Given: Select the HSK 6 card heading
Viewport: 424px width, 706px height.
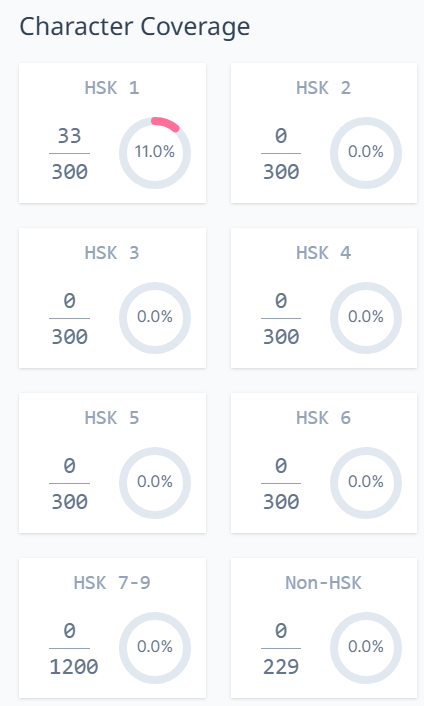Looking at the screenshot, I should coord(324,418).
